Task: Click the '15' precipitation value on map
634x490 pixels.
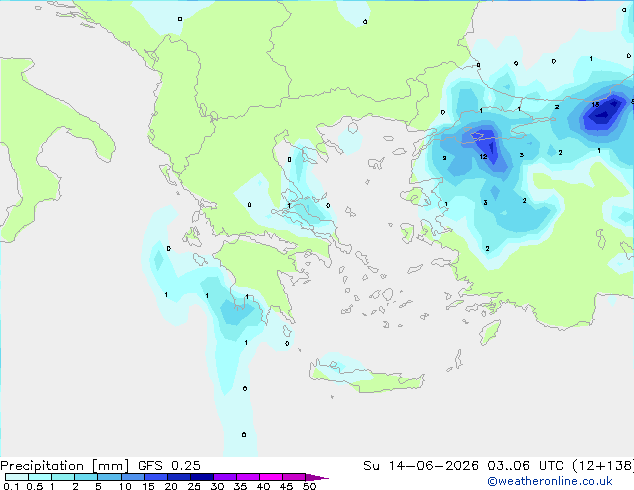Action: [595, 104]
